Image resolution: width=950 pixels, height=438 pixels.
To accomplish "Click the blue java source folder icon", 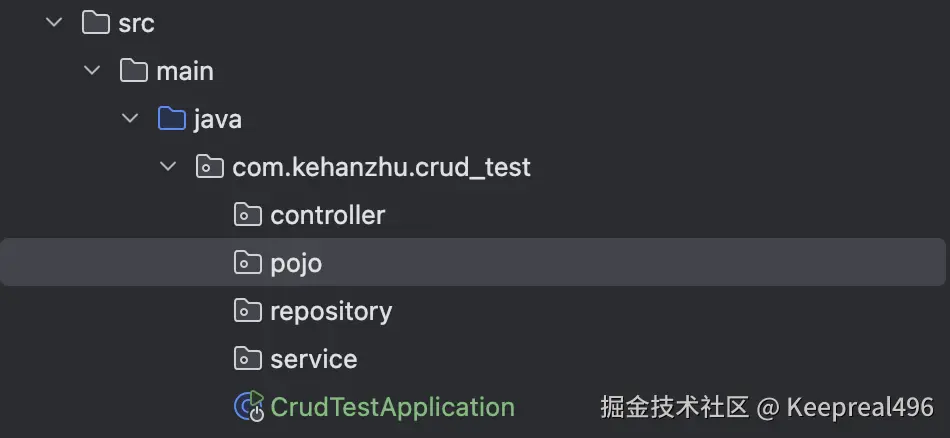I will click(x=172, y=119).
